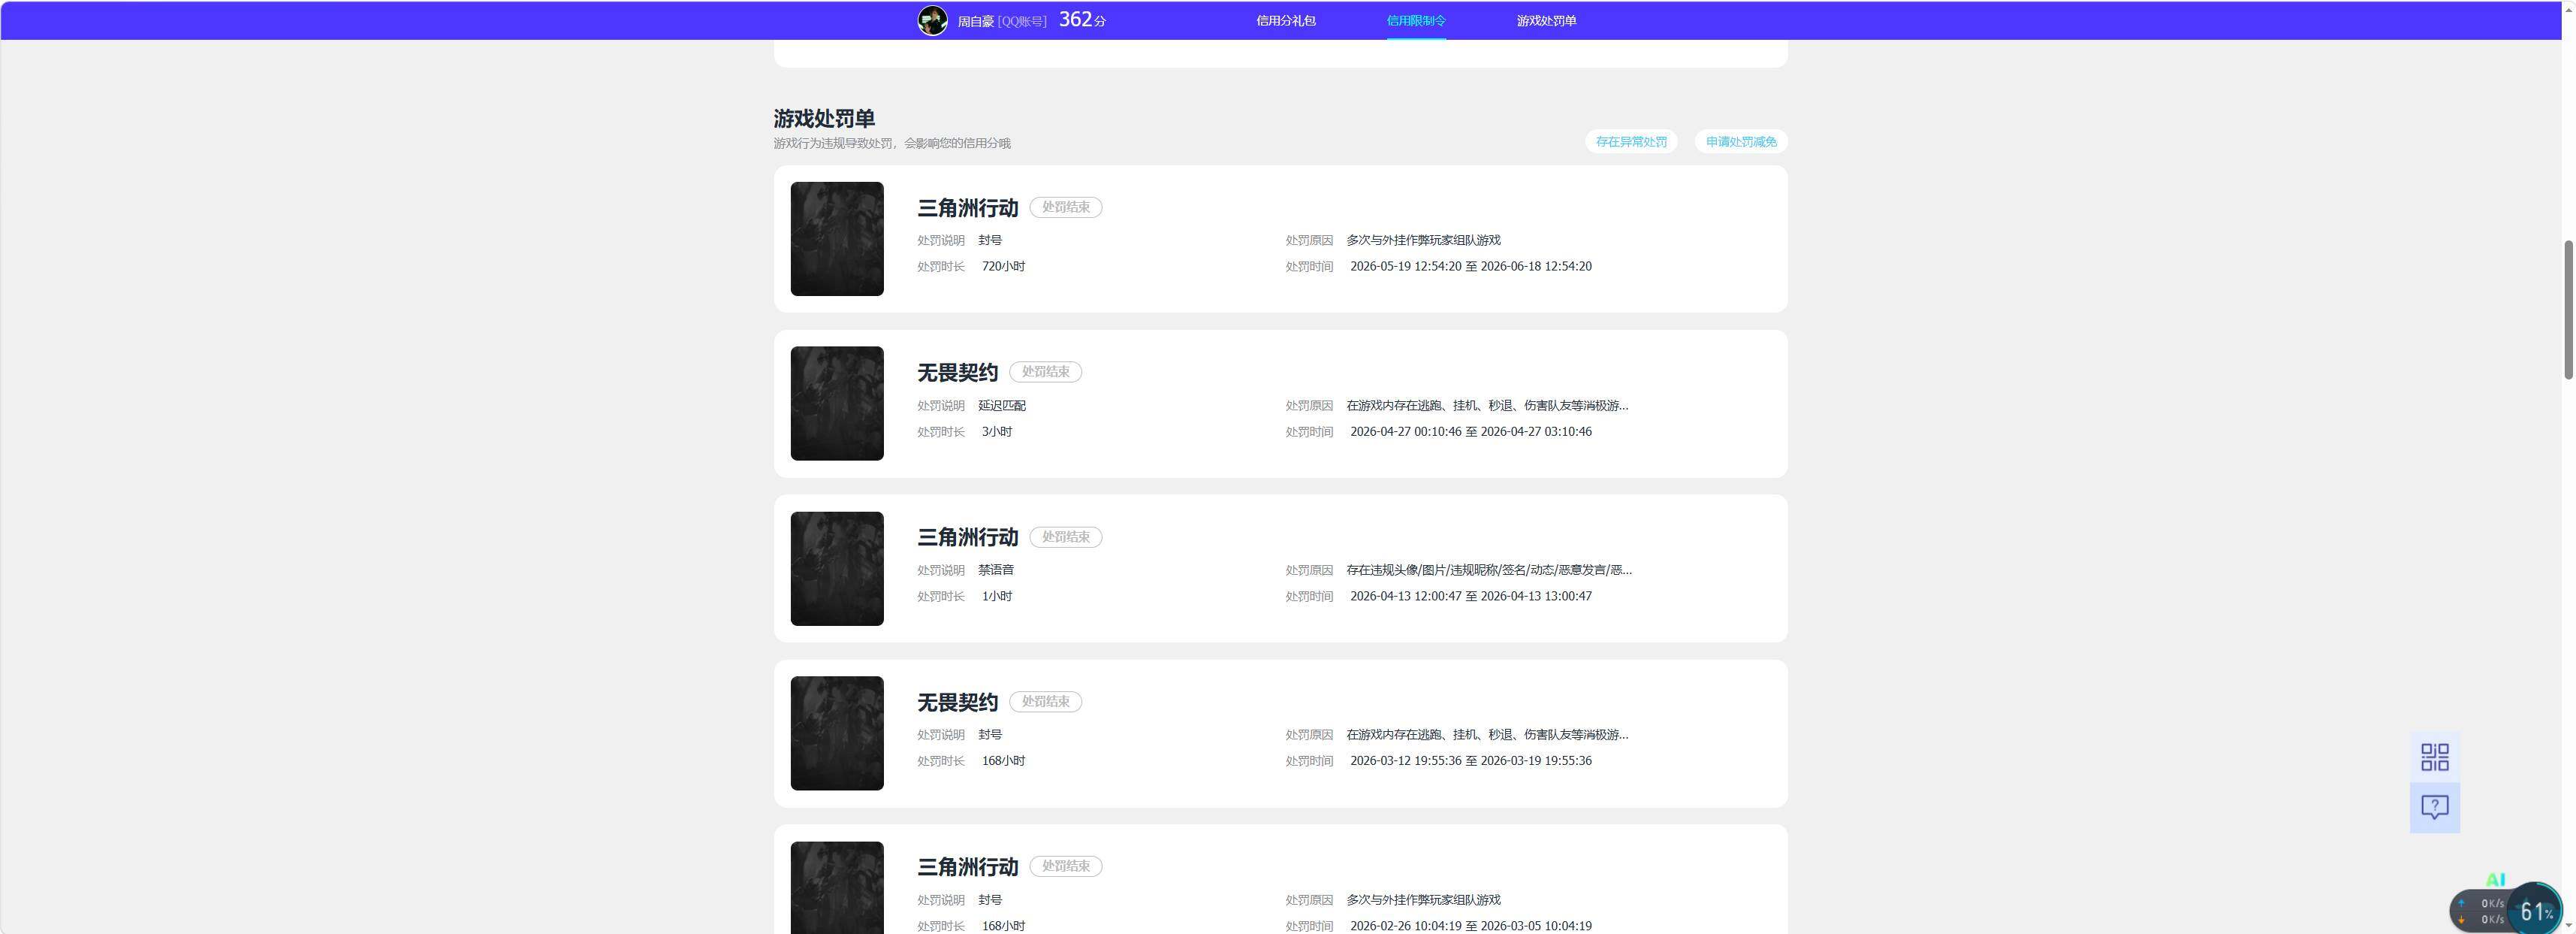
Task: Click the 存在异常处罚 button
Action: coord(1630,142)
